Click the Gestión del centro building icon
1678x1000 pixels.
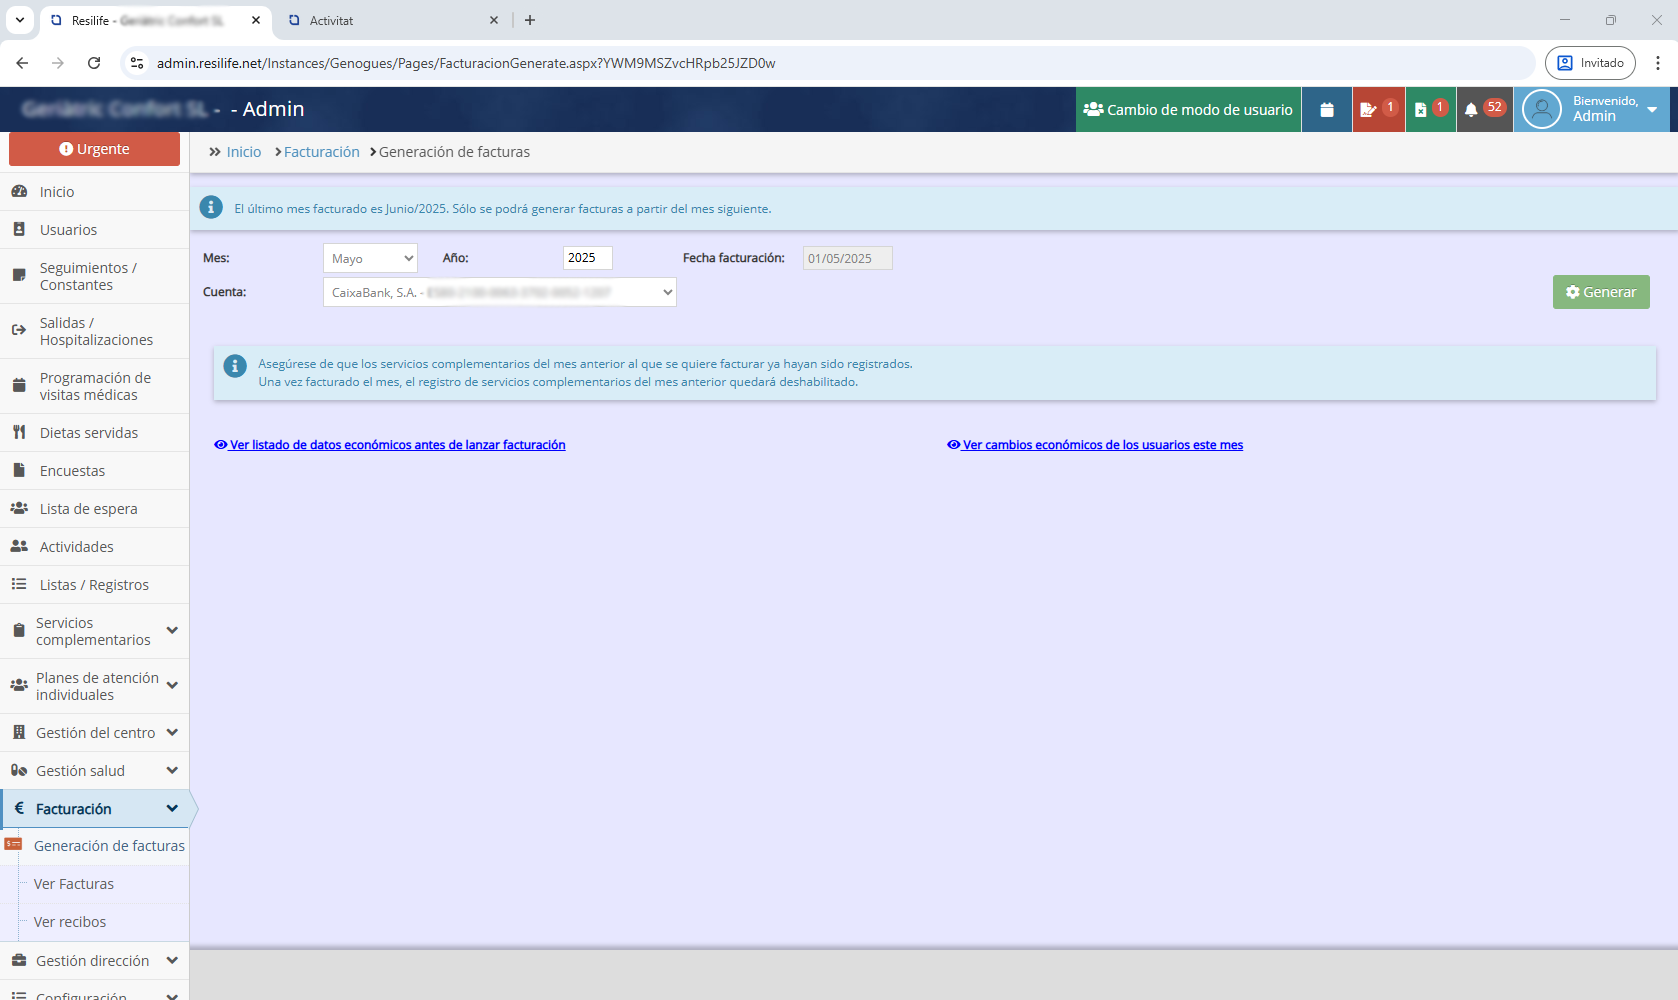click(x=19, y=732)
